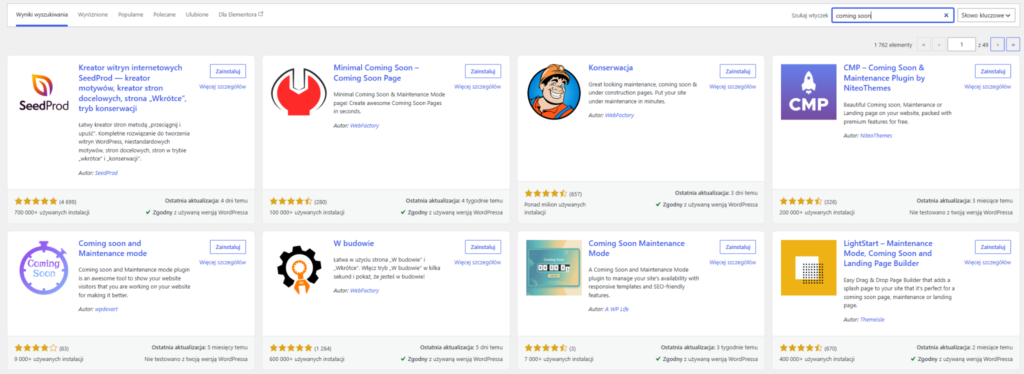The image size is (1024, 374).
Task: Open the SeedProd plugin title link
Action: pos(133,88)
